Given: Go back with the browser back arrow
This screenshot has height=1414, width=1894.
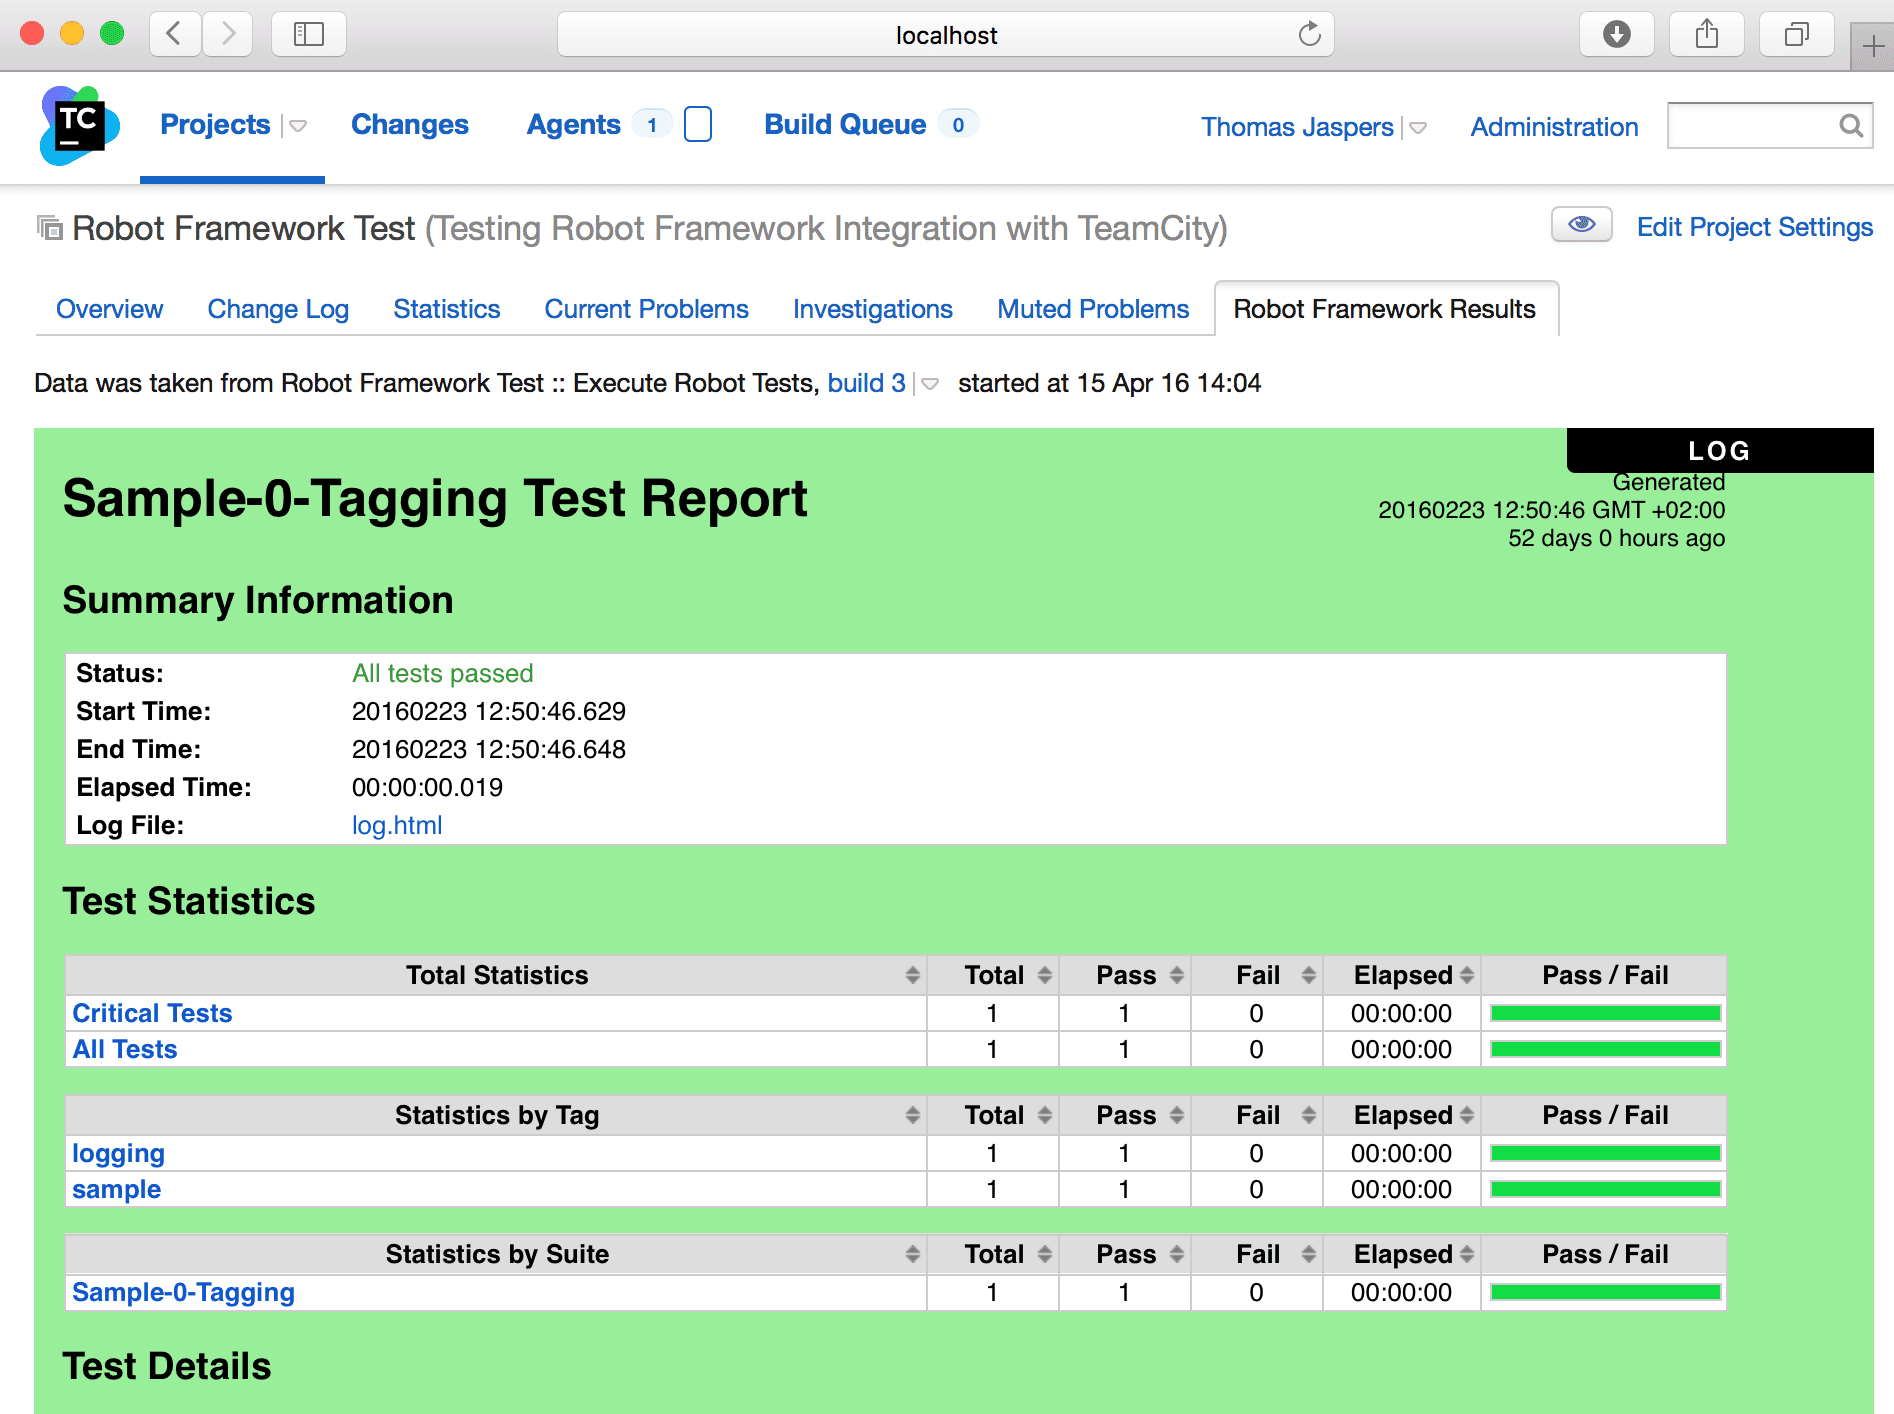Looking at the screenshot, I should tap(175, 35).
